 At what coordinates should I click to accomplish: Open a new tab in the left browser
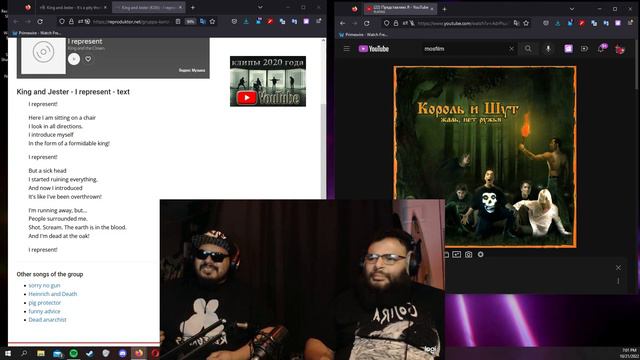[x=193, y=7]
